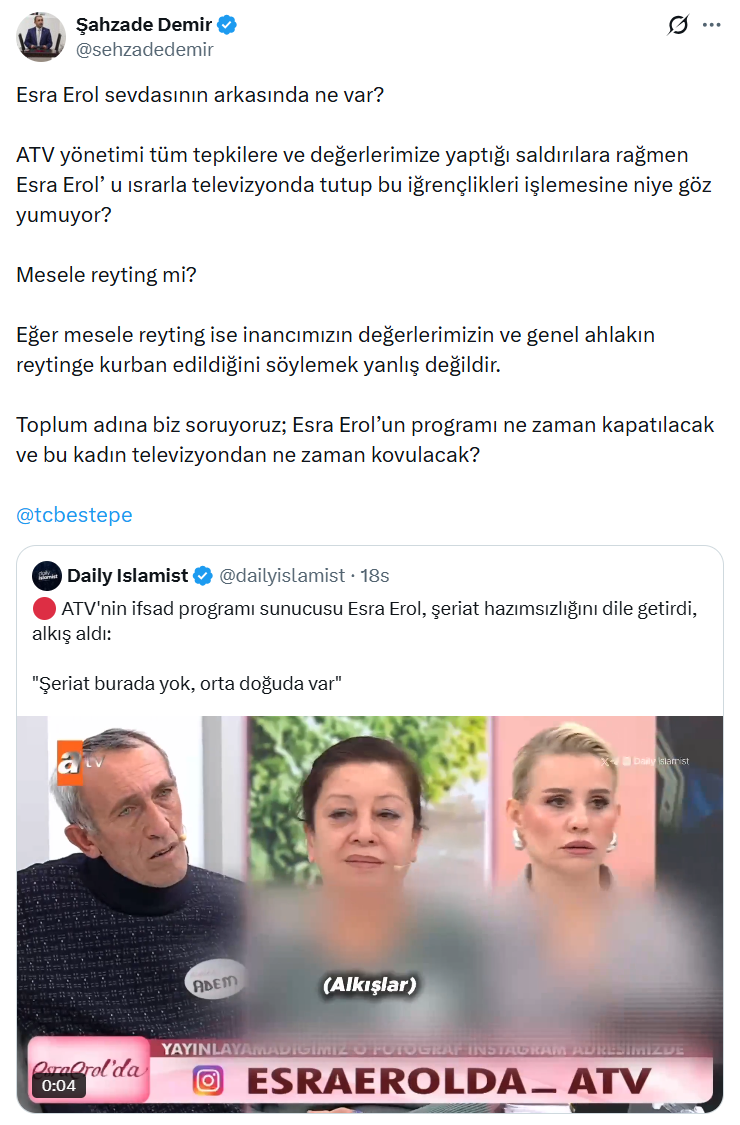Click the Daily Islamist avatar icon

pyautogui.click(x=47, y=575)
